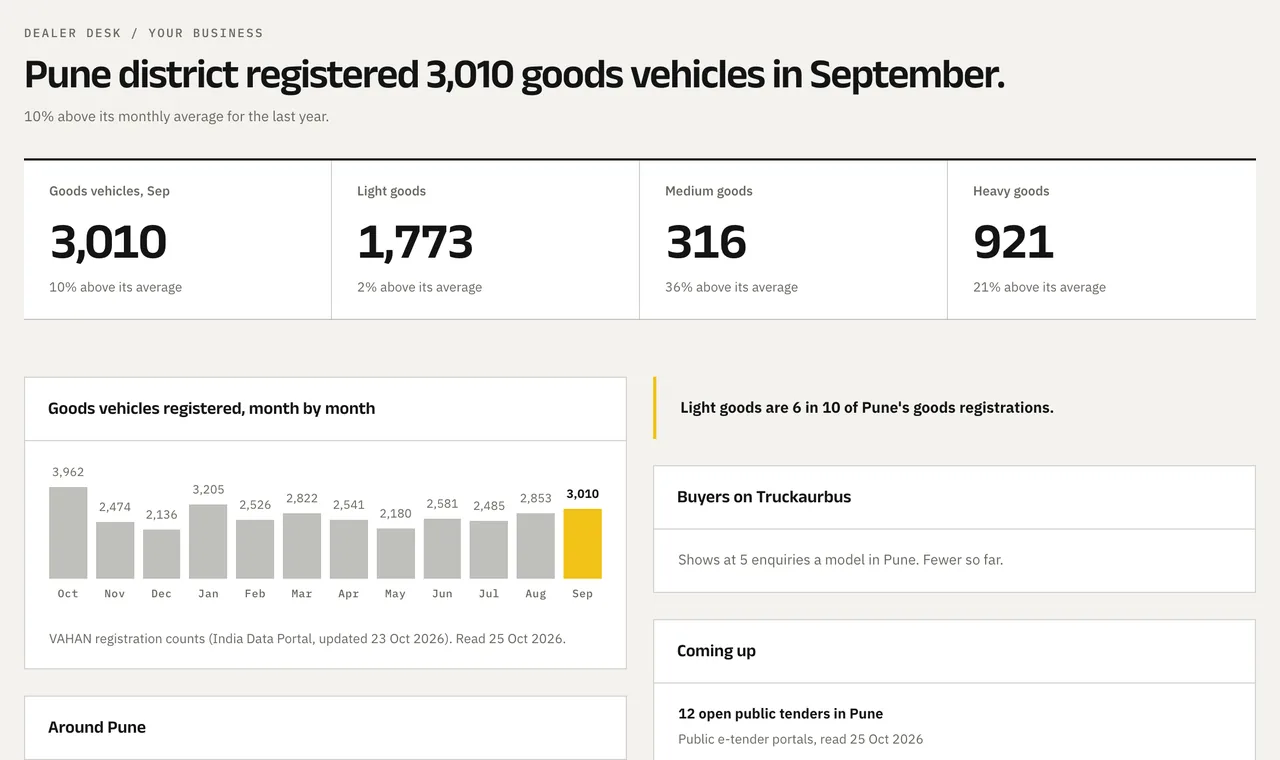Click '10% above its monthly average' subtitle
Viewport: 1280px width, 760px height.
pyautogui.click(x=176, y=116)
